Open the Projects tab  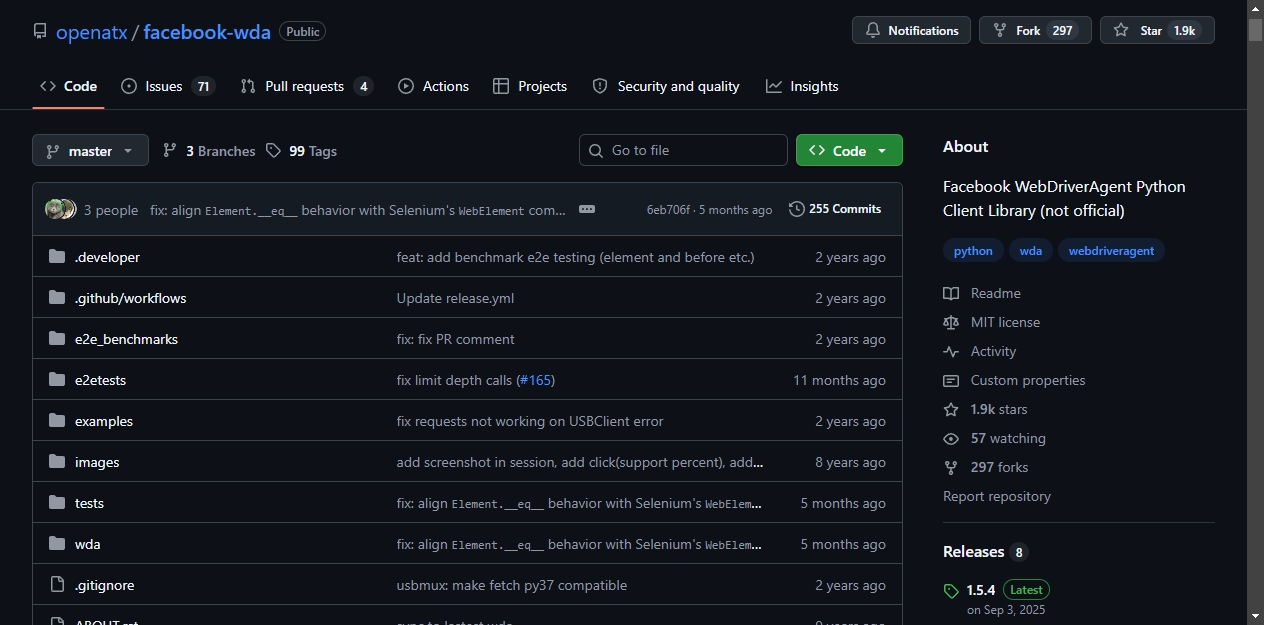tap(530, 86)
